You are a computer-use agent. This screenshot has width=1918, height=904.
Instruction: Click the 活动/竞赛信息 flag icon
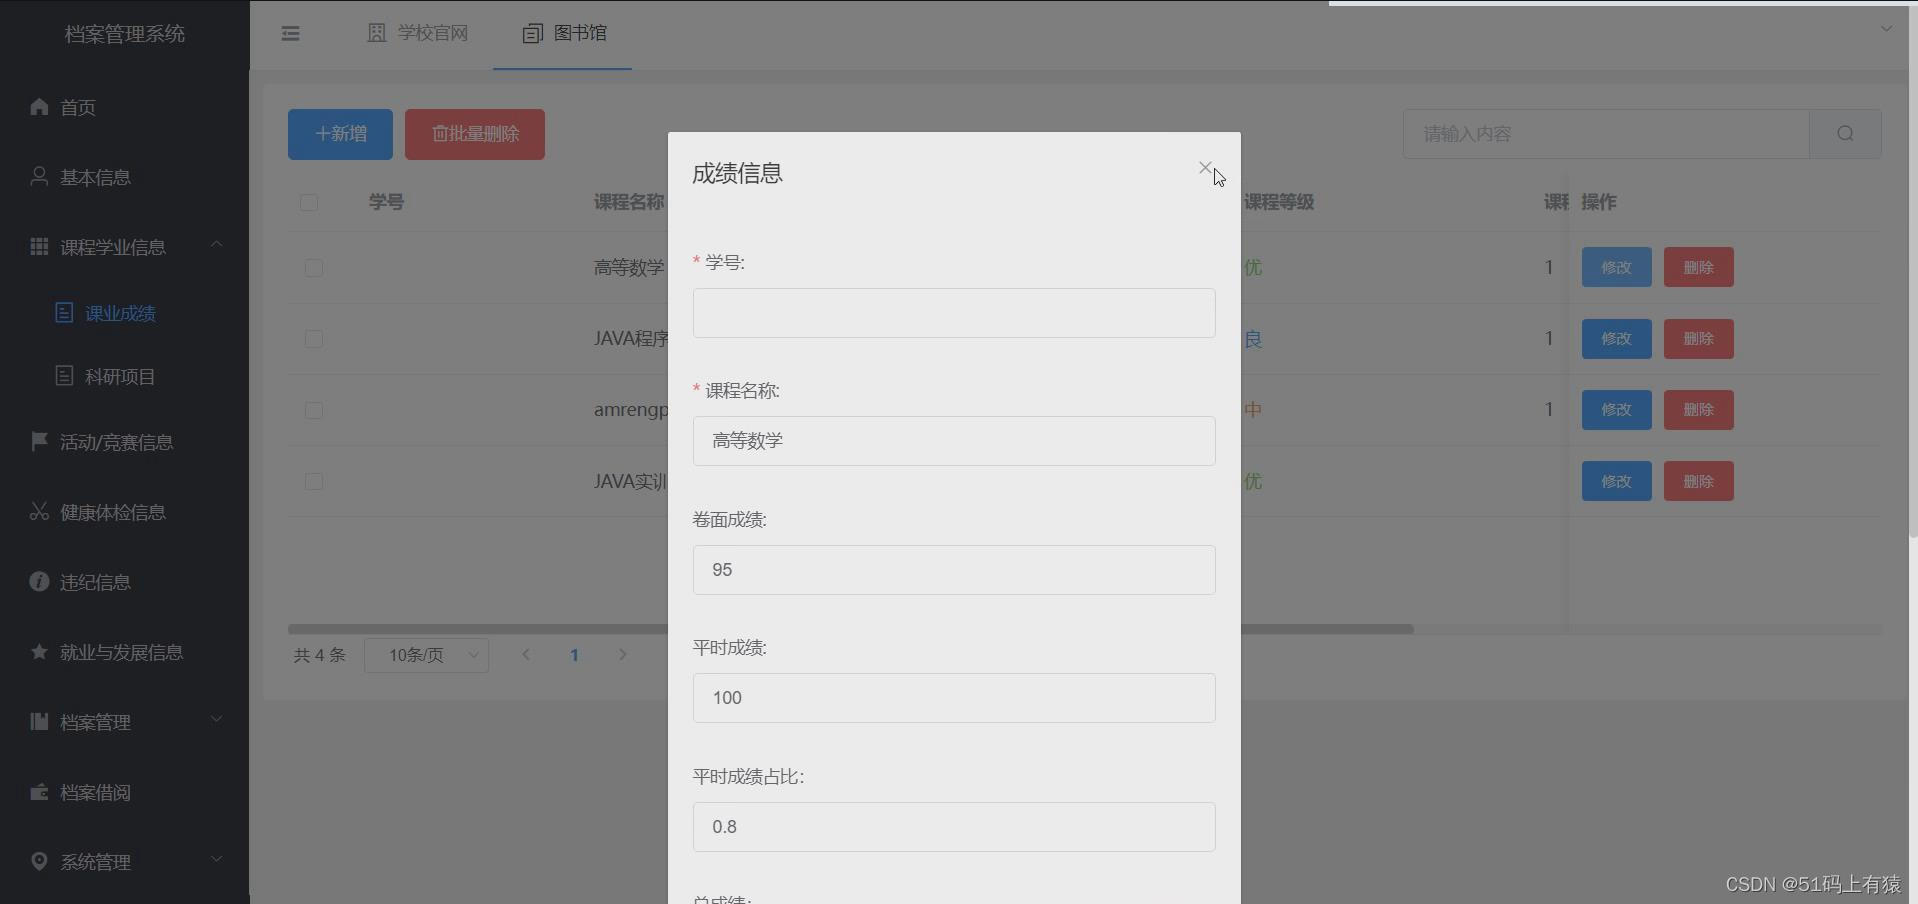pos(39,442)
